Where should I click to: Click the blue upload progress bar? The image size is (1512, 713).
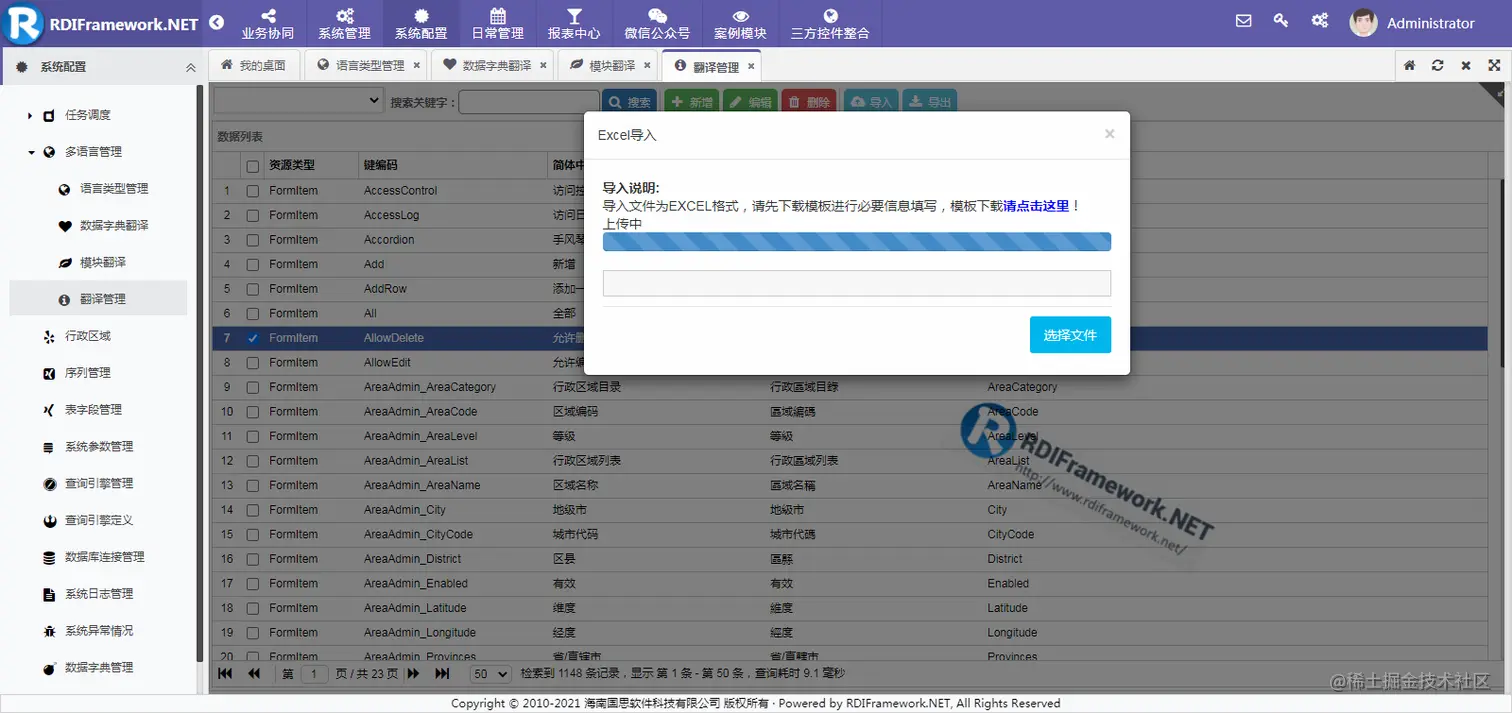click(856, 241)
